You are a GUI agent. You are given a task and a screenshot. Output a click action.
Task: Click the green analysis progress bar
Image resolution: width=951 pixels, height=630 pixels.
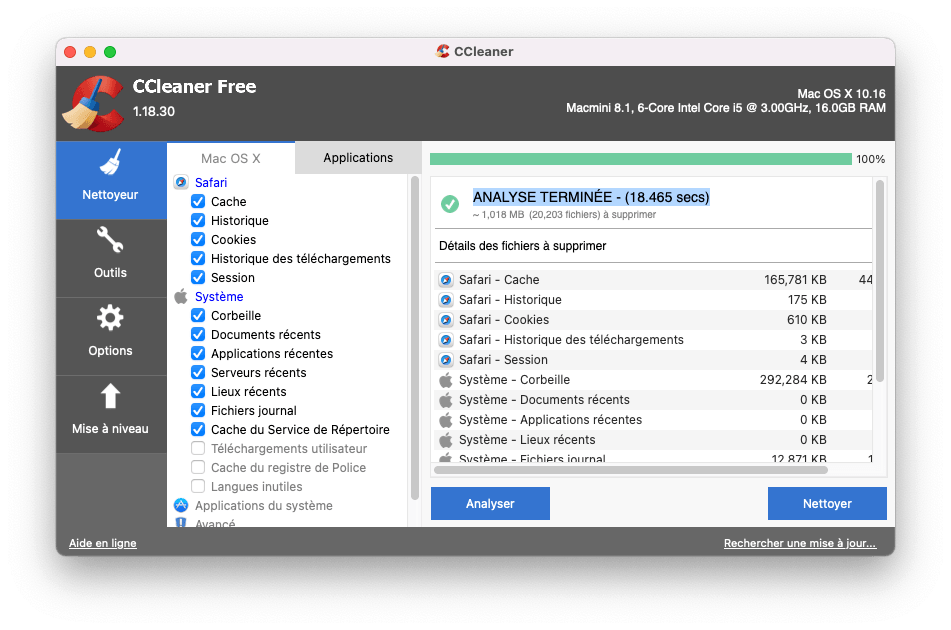640,159
